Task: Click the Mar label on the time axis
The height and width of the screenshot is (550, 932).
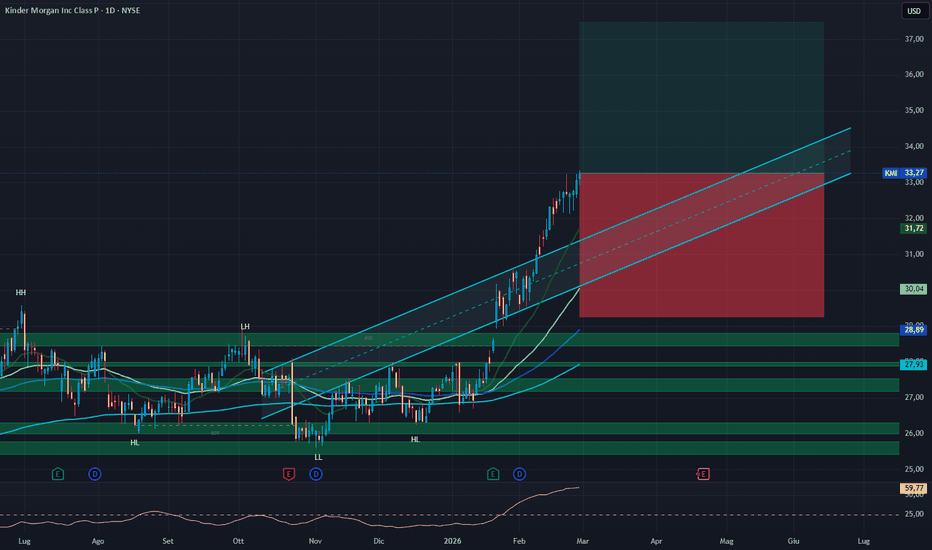Action: tap(582, 541)
